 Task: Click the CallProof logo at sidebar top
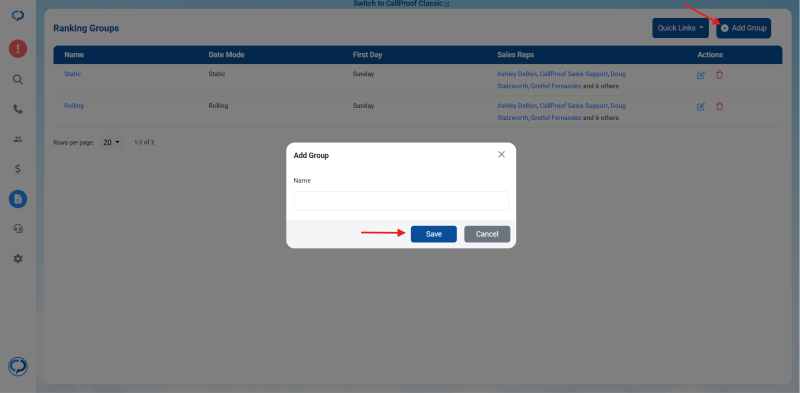point(18,16)
